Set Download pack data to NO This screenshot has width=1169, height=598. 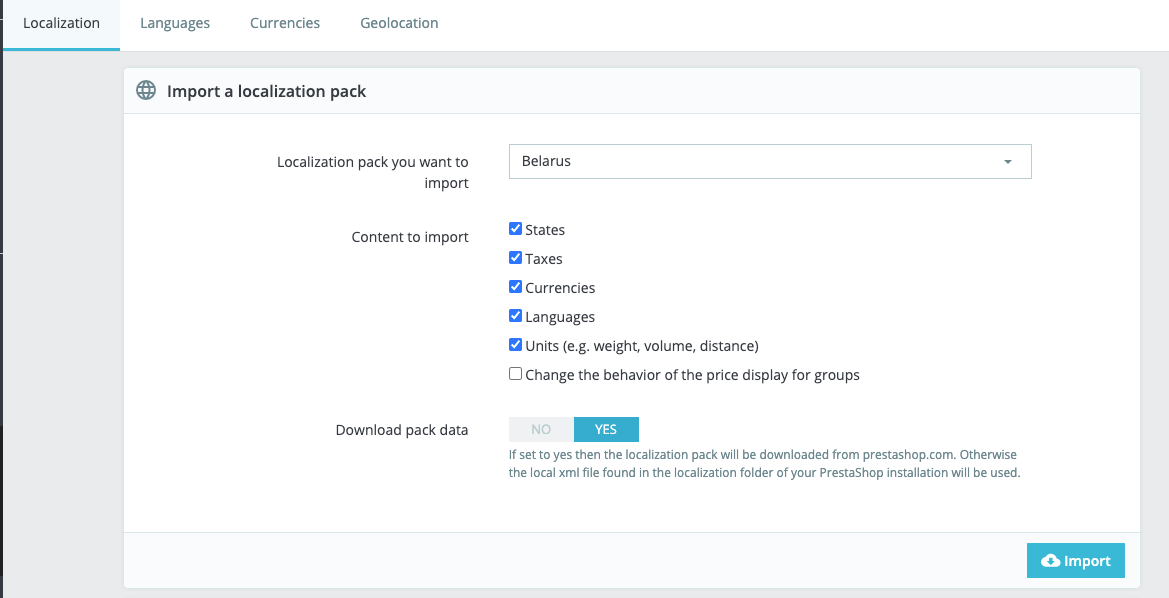pyautogui.click(x=541, y=429)
